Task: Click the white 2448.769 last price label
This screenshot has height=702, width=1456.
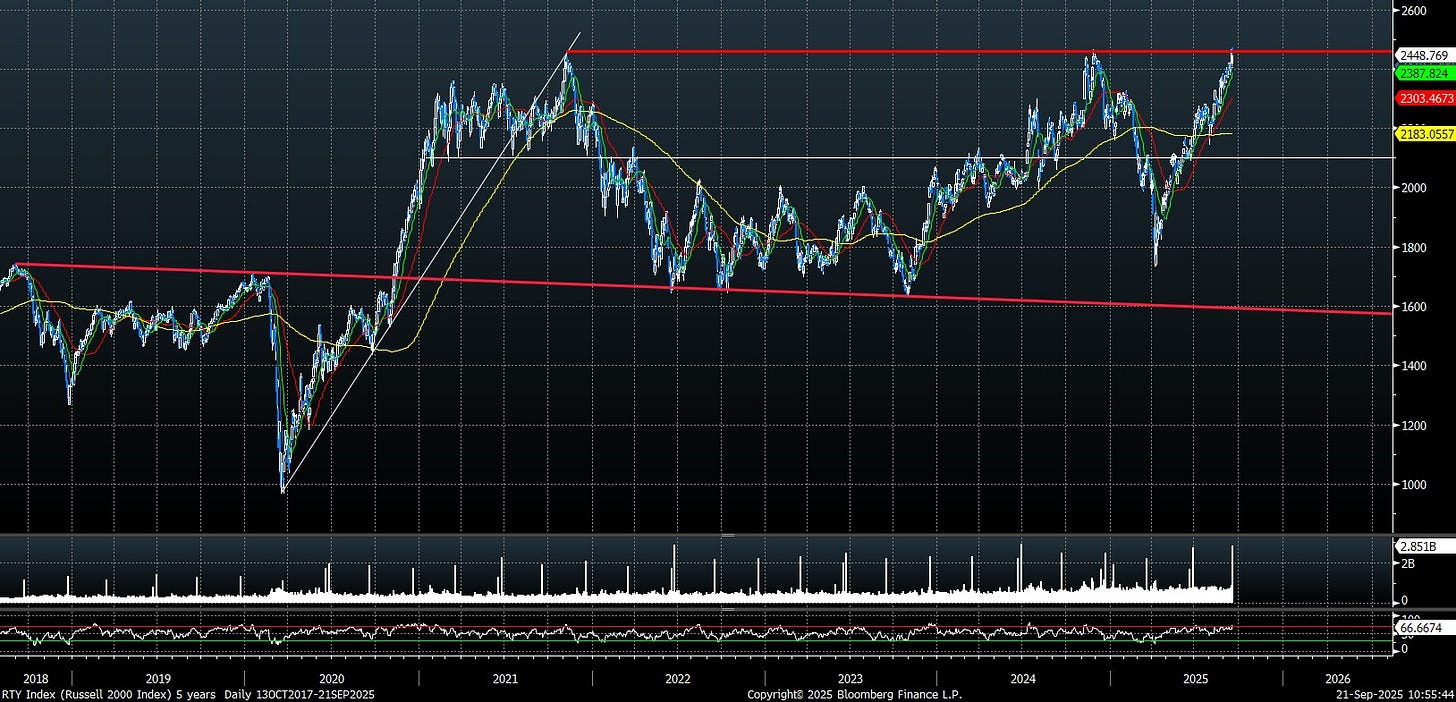Action: 1425,56
